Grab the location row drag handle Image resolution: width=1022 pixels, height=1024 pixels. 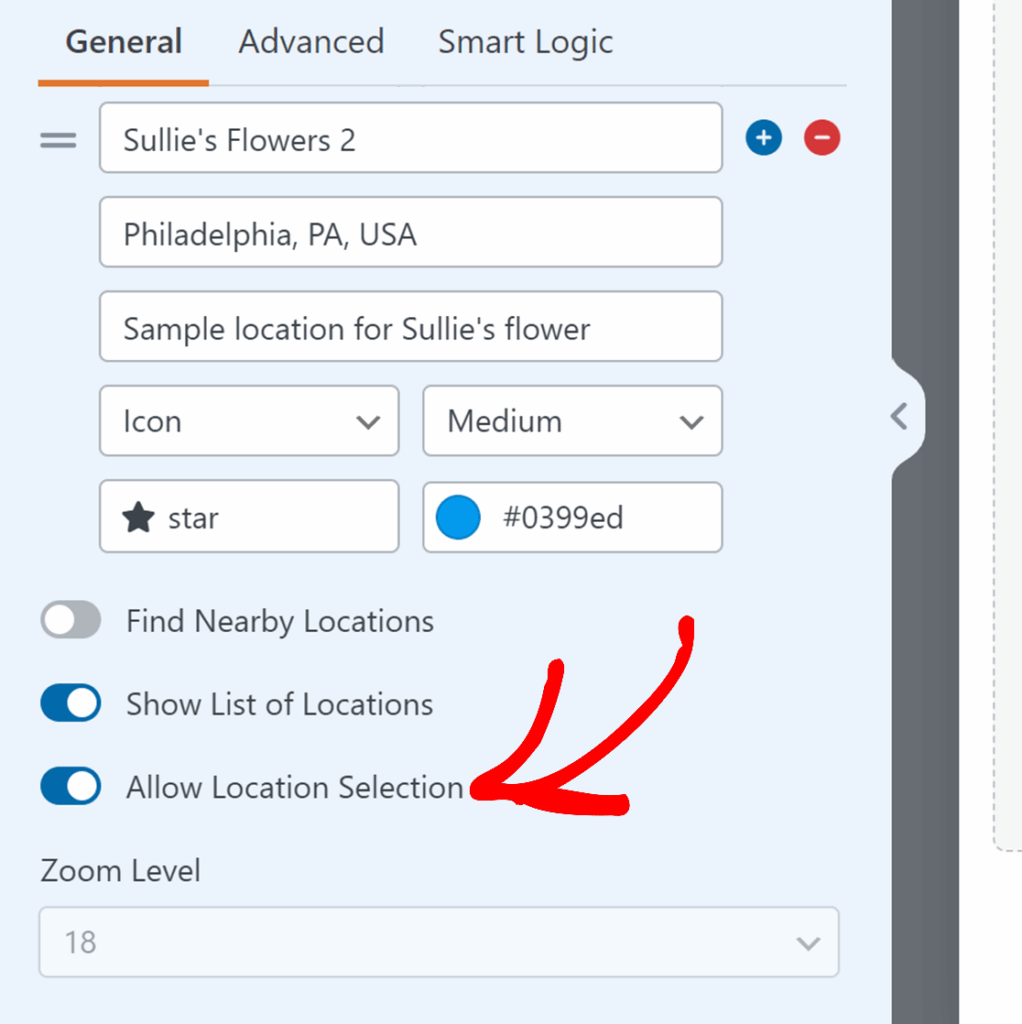pos(58,140)
